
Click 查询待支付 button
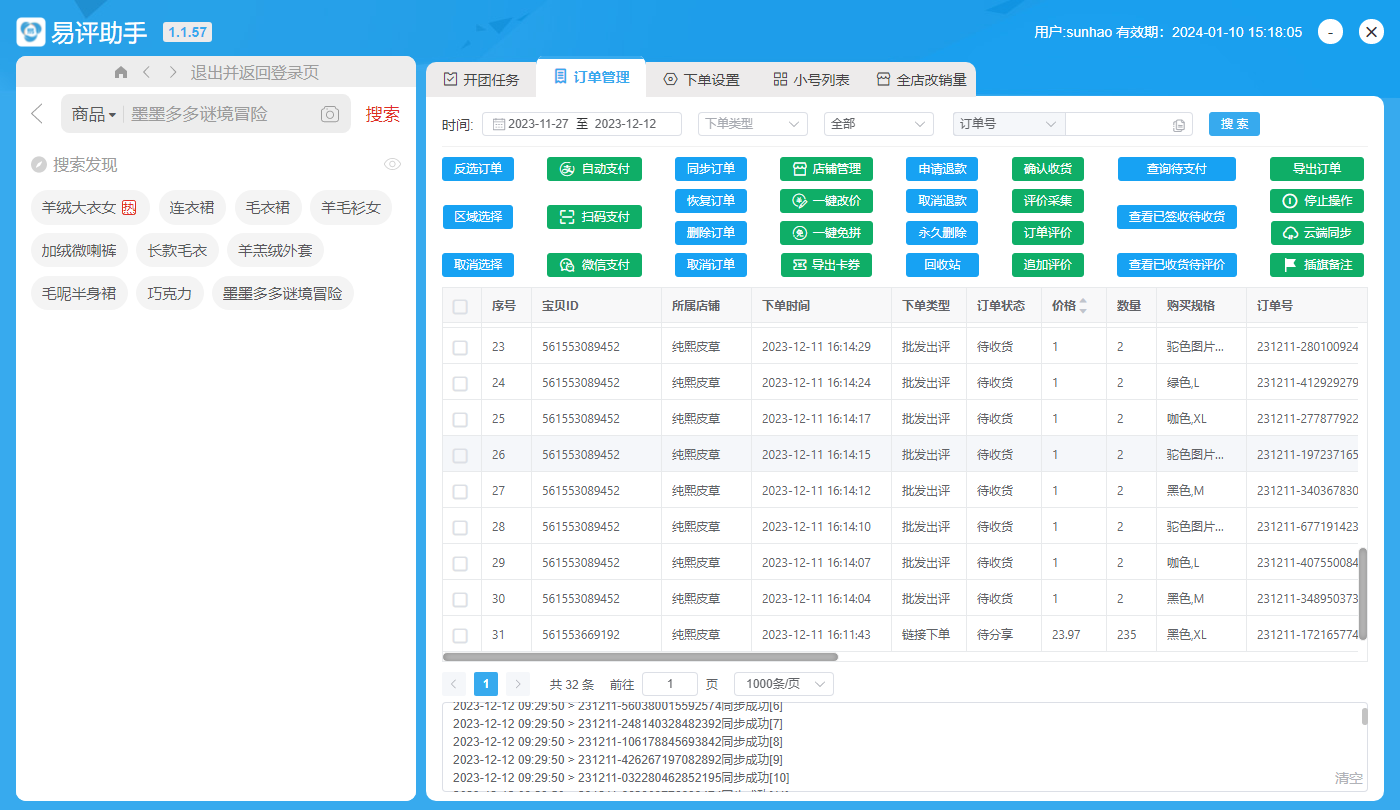pos(1177,169)
